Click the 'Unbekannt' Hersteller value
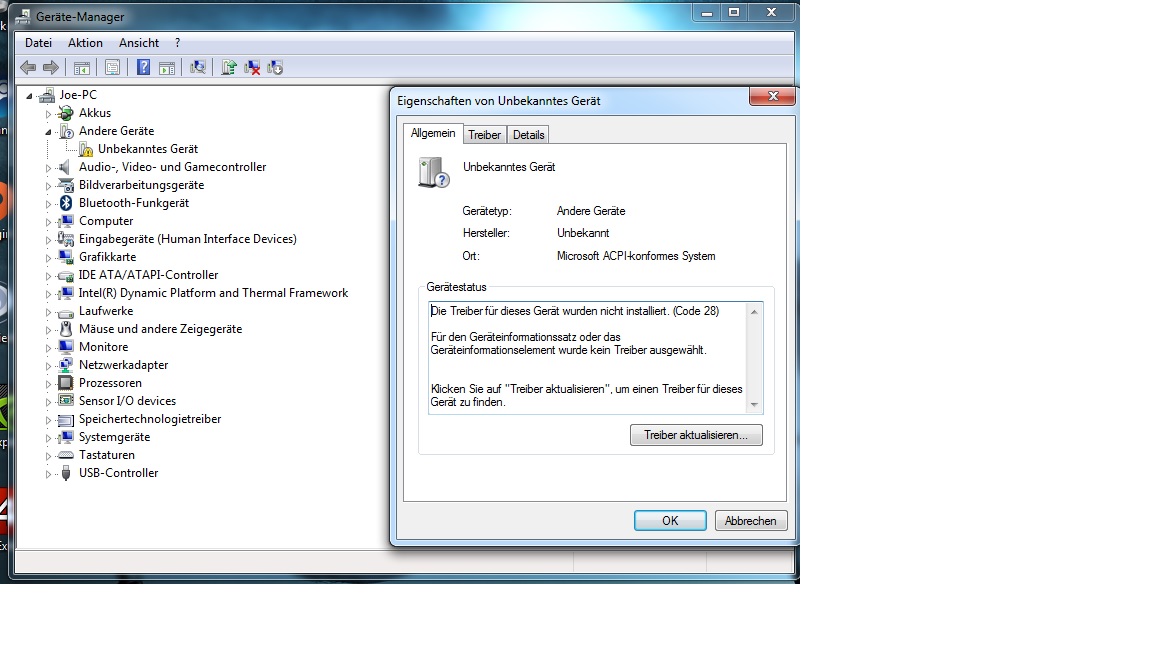 (583, 234)
